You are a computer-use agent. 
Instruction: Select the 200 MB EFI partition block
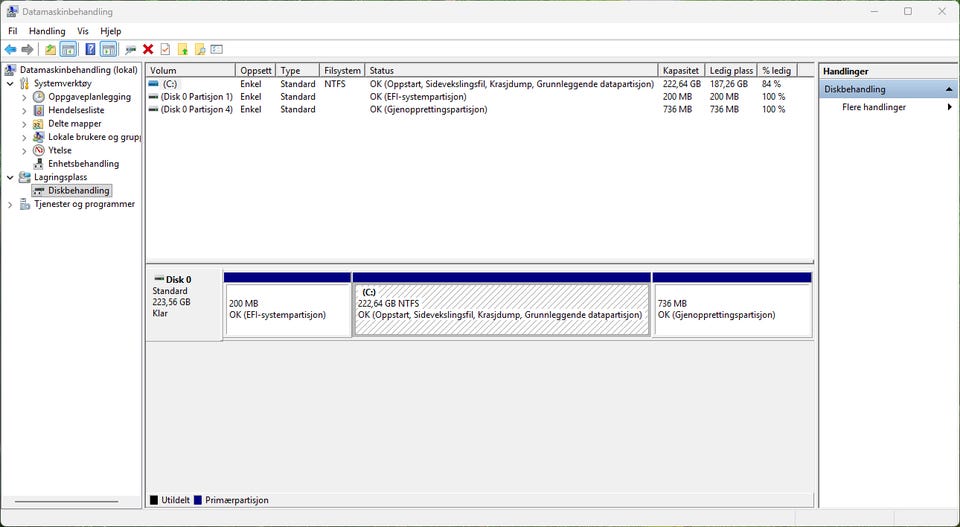tap(287, 305)
